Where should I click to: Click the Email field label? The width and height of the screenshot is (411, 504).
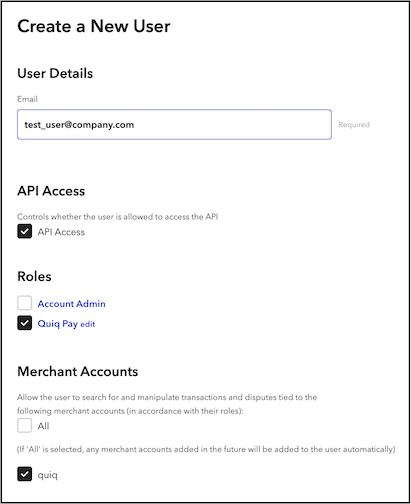click(x=27, y=99)
